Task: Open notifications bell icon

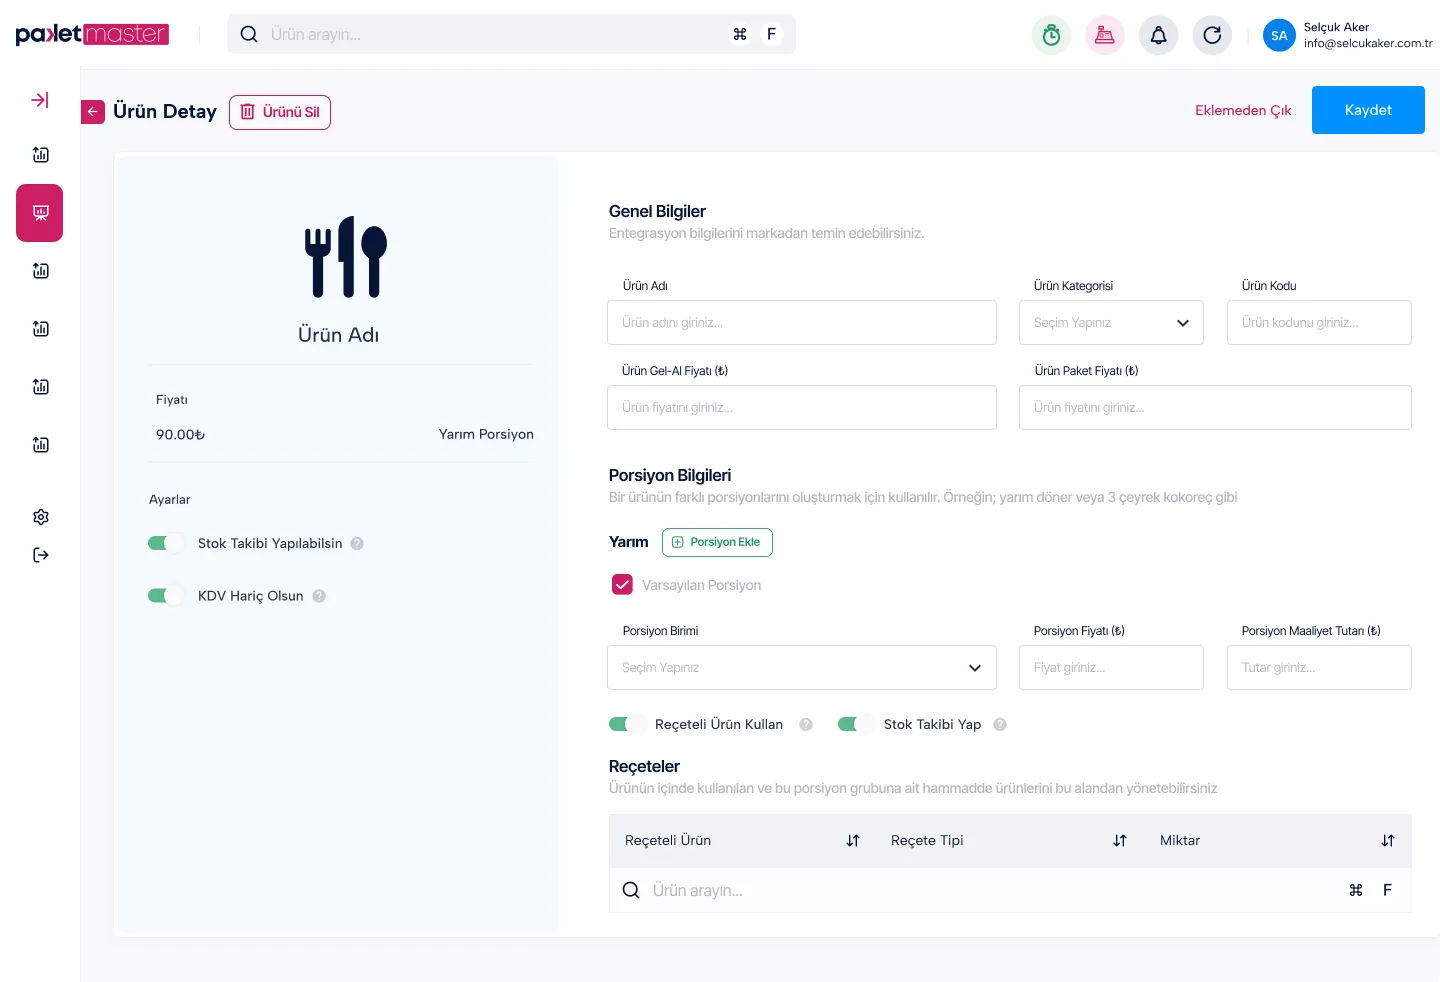Action: coord(1158,35)
